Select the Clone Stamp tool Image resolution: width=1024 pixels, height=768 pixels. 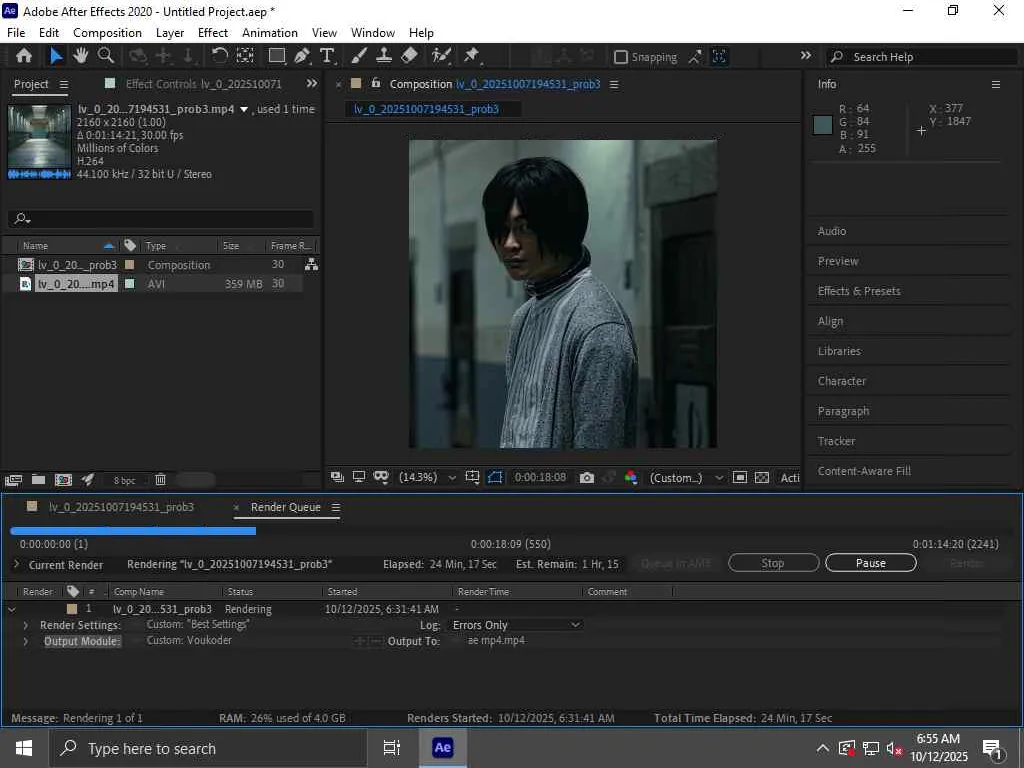tap(384, 56)
